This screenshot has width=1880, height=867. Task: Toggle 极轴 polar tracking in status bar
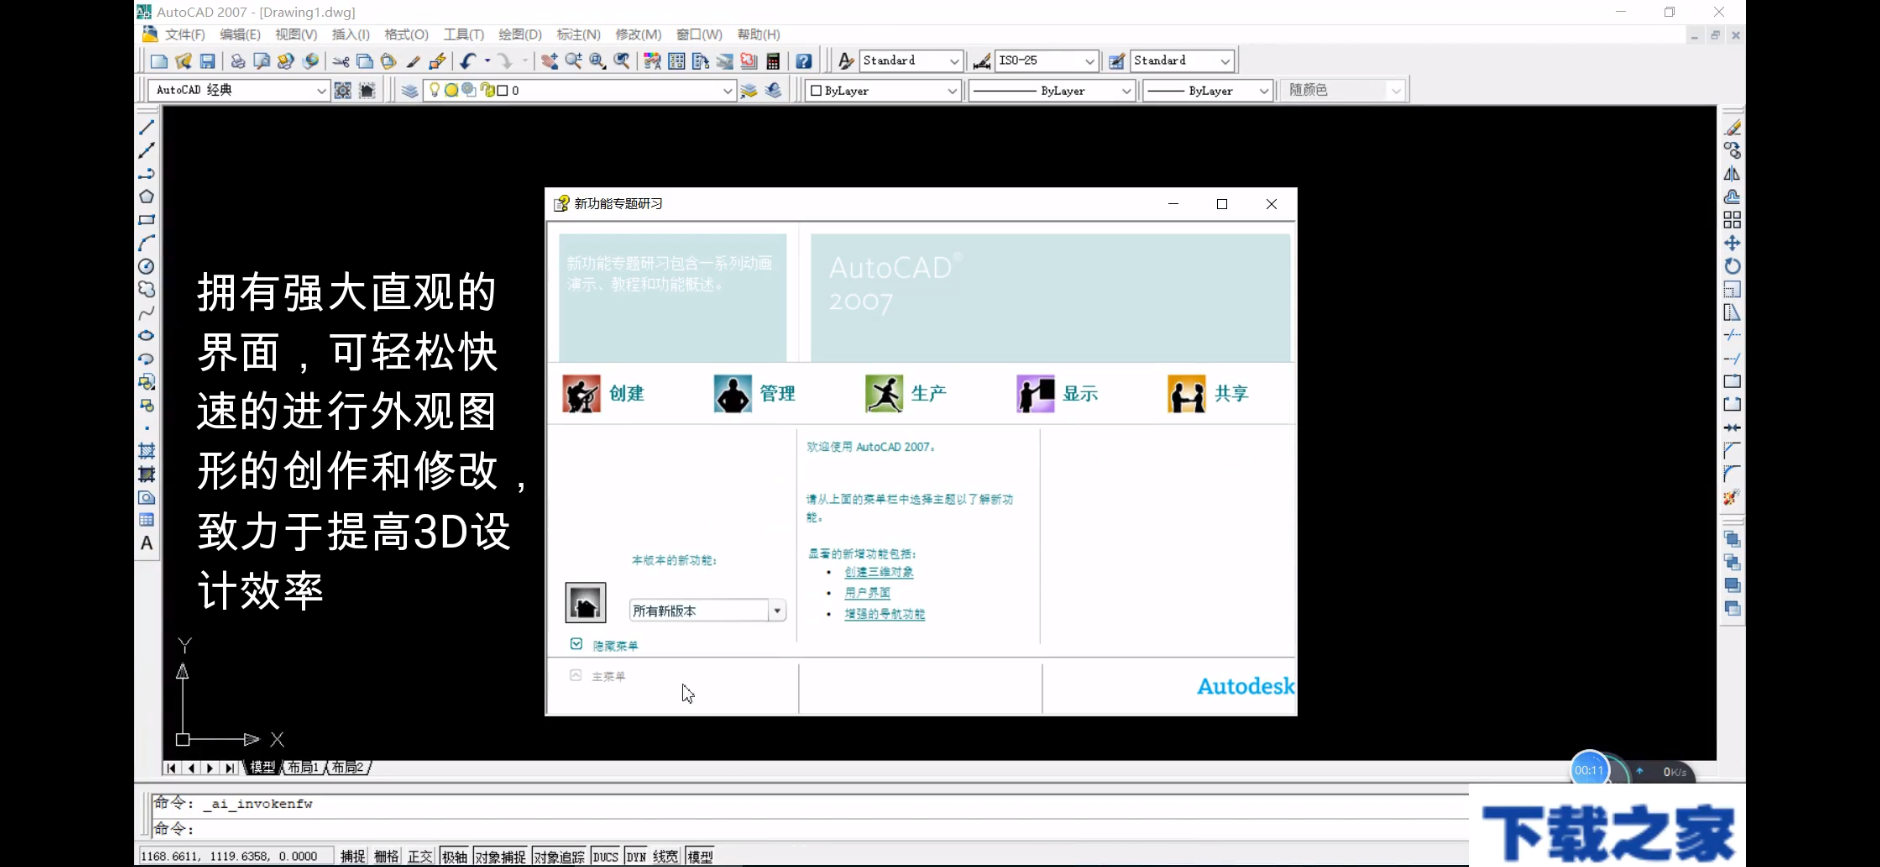(x=454, y=857)
